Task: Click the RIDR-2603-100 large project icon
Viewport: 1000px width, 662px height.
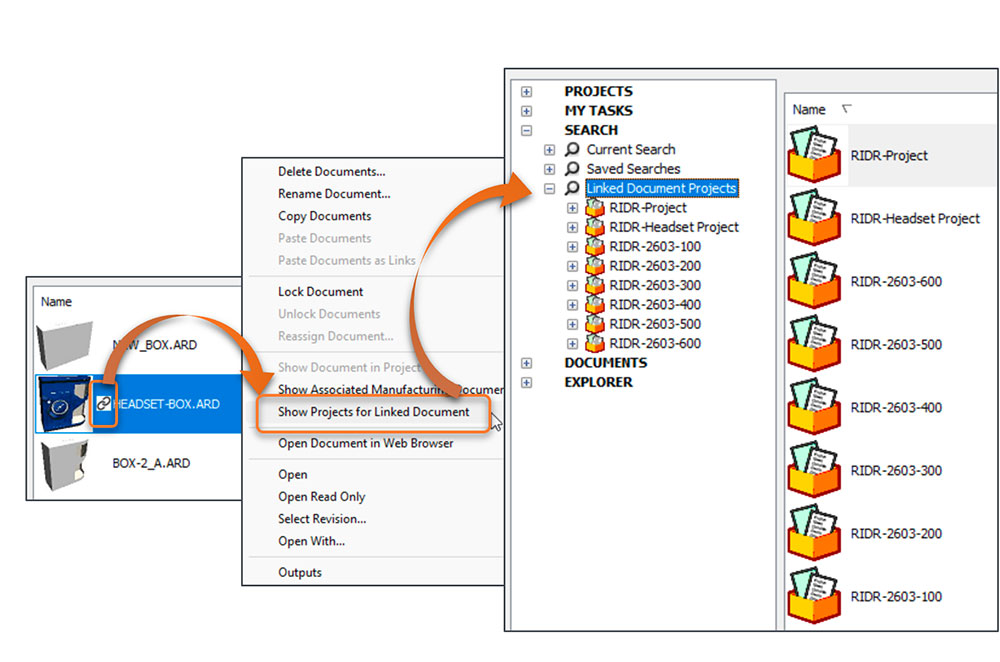Action: (813, 596)
